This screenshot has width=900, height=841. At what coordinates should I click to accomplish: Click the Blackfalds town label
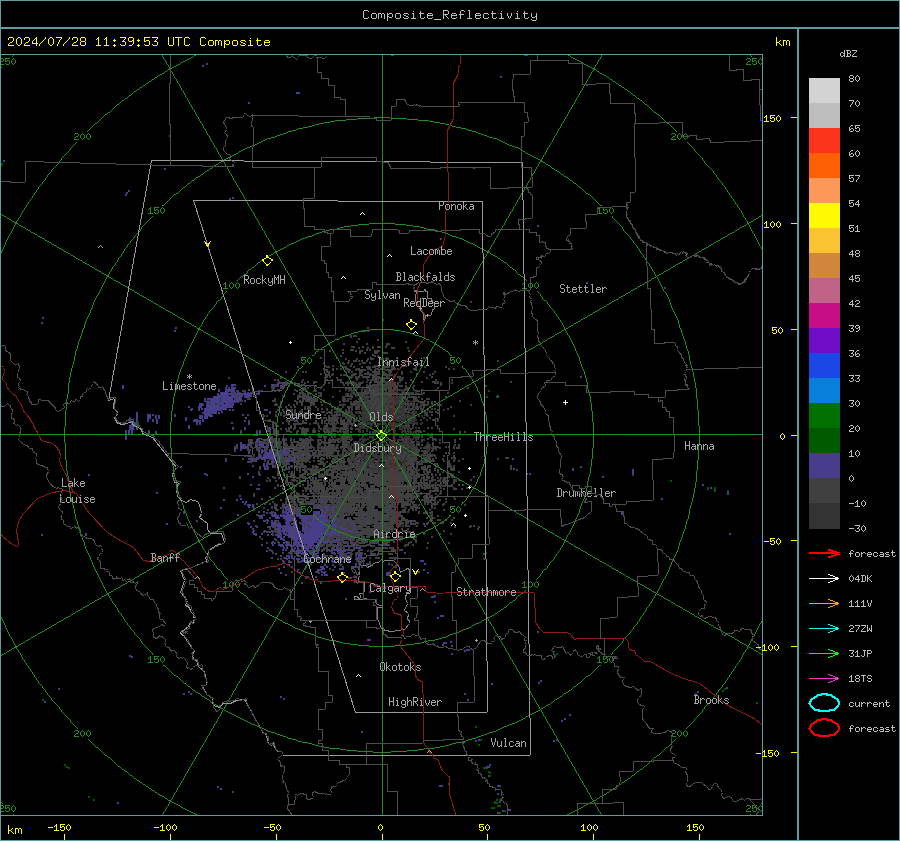click(x=425, y=277)
